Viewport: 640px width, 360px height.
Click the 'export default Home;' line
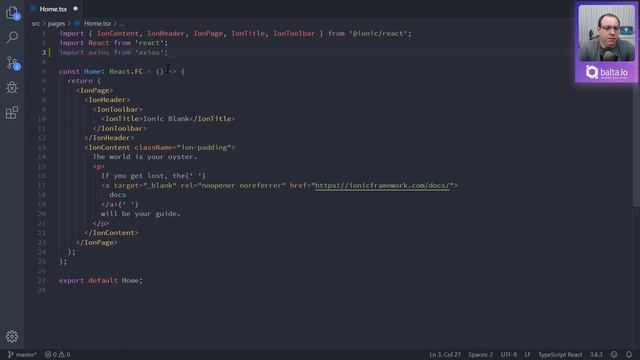(x=101, y=280)
